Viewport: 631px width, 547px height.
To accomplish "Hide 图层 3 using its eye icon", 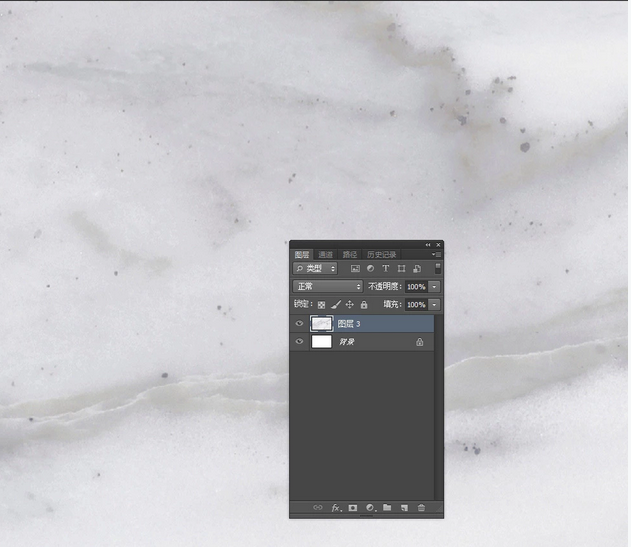I will (x=299, y=324).
